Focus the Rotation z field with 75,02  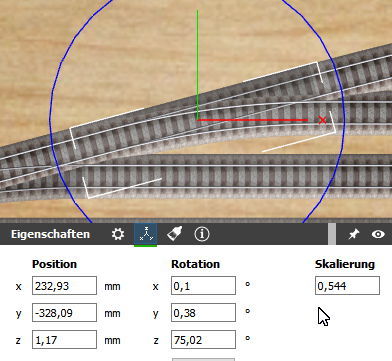tap(203, 340)
